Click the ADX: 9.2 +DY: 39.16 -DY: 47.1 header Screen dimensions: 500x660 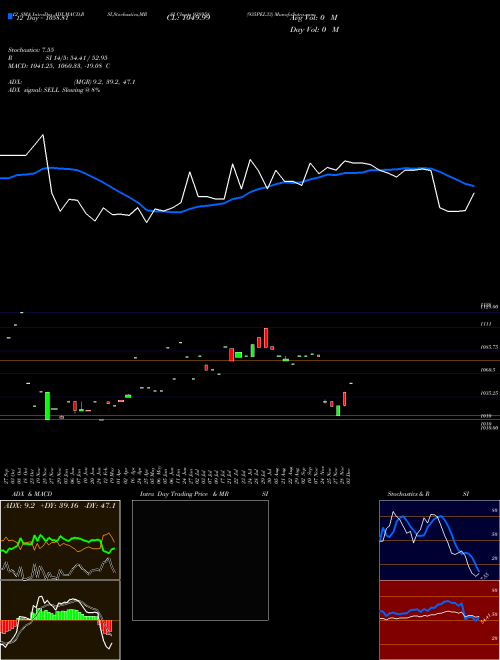point(60,506)
